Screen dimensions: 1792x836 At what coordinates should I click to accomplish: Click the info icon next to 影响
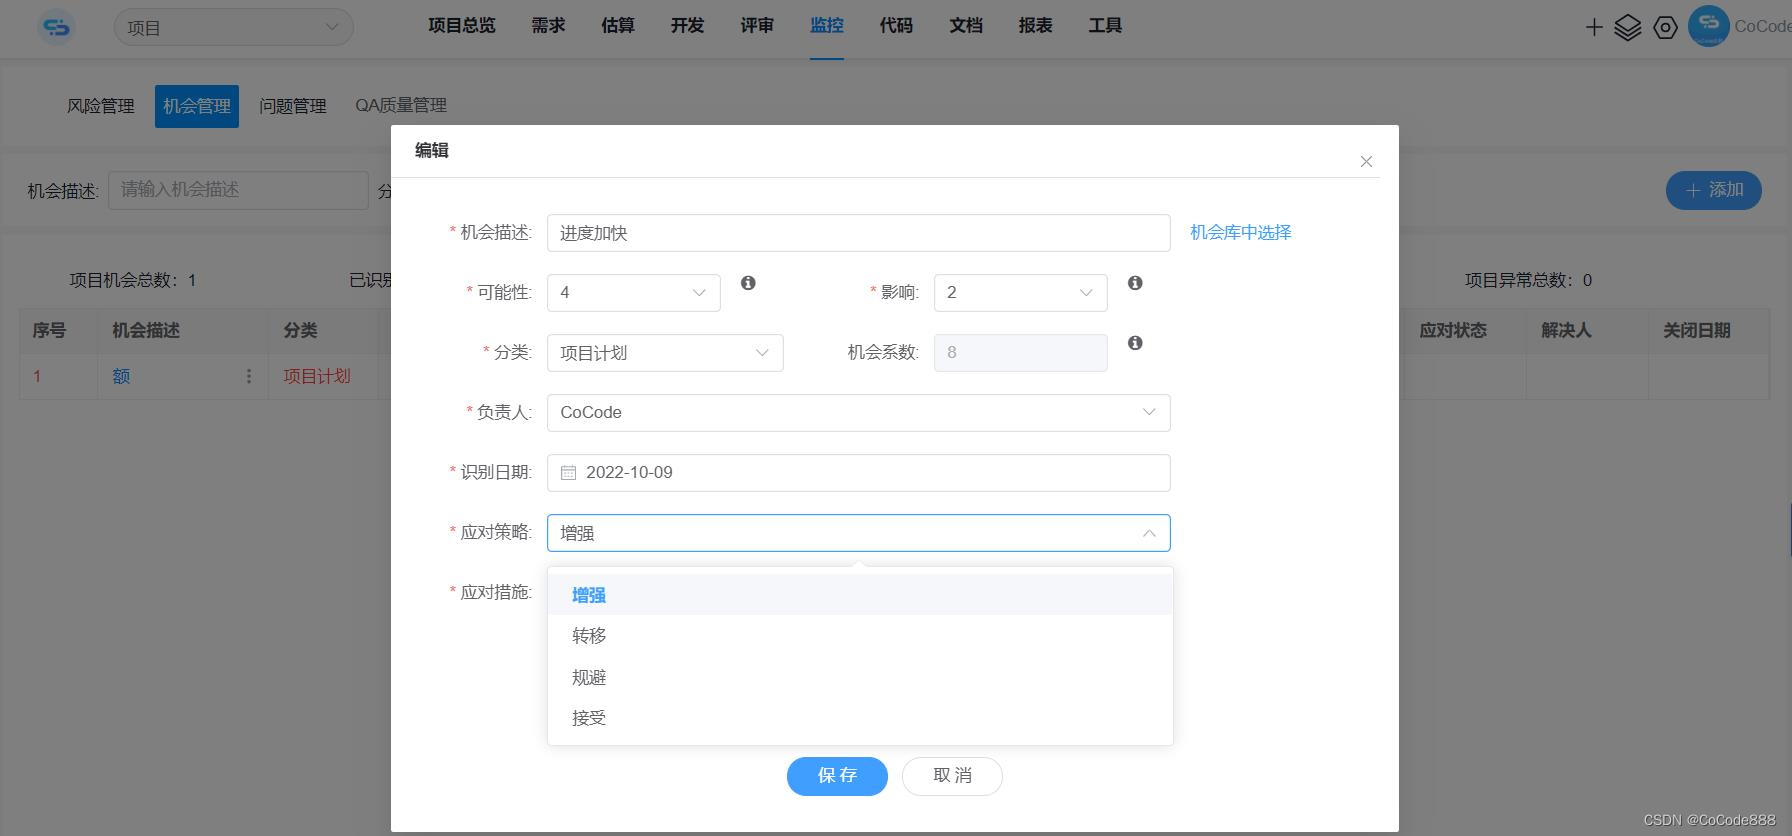[x=1135, y=283]
